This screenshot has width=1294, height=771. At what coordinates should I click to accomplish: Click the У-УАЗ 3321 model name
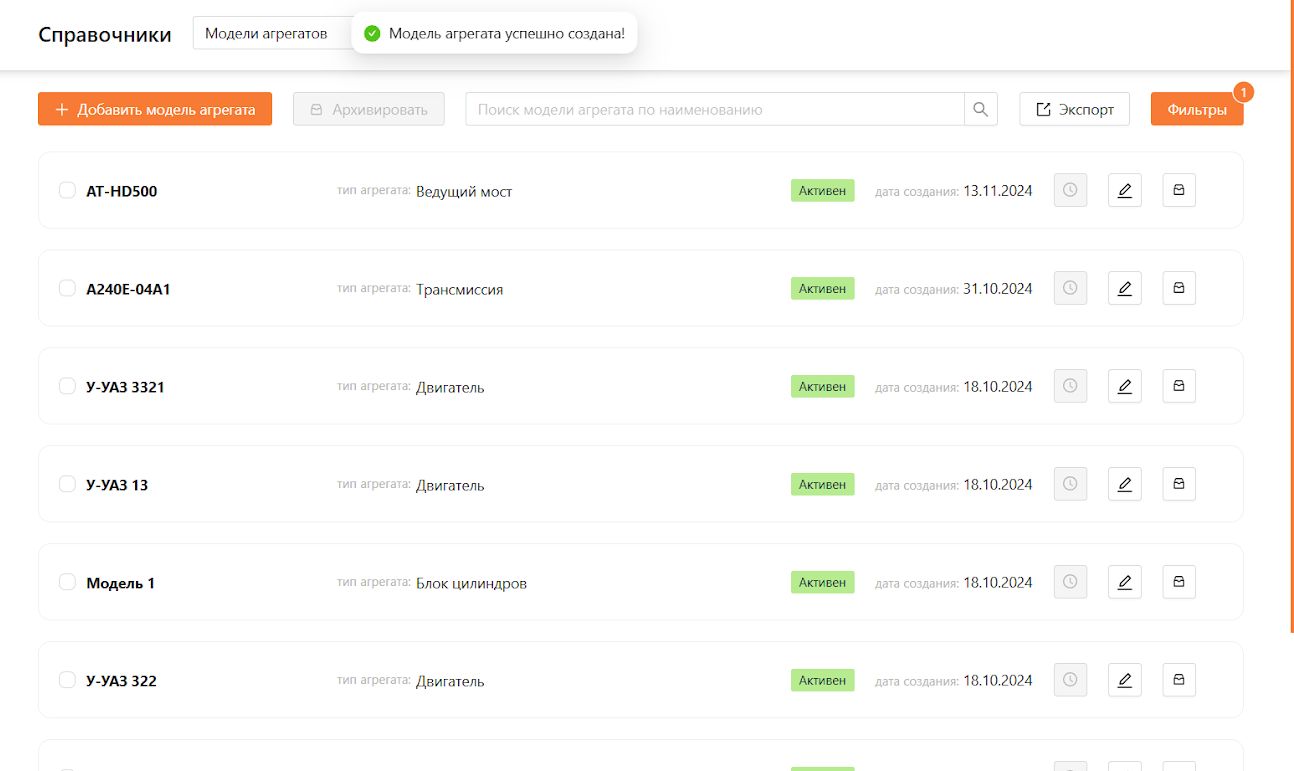tap(125, 387)
